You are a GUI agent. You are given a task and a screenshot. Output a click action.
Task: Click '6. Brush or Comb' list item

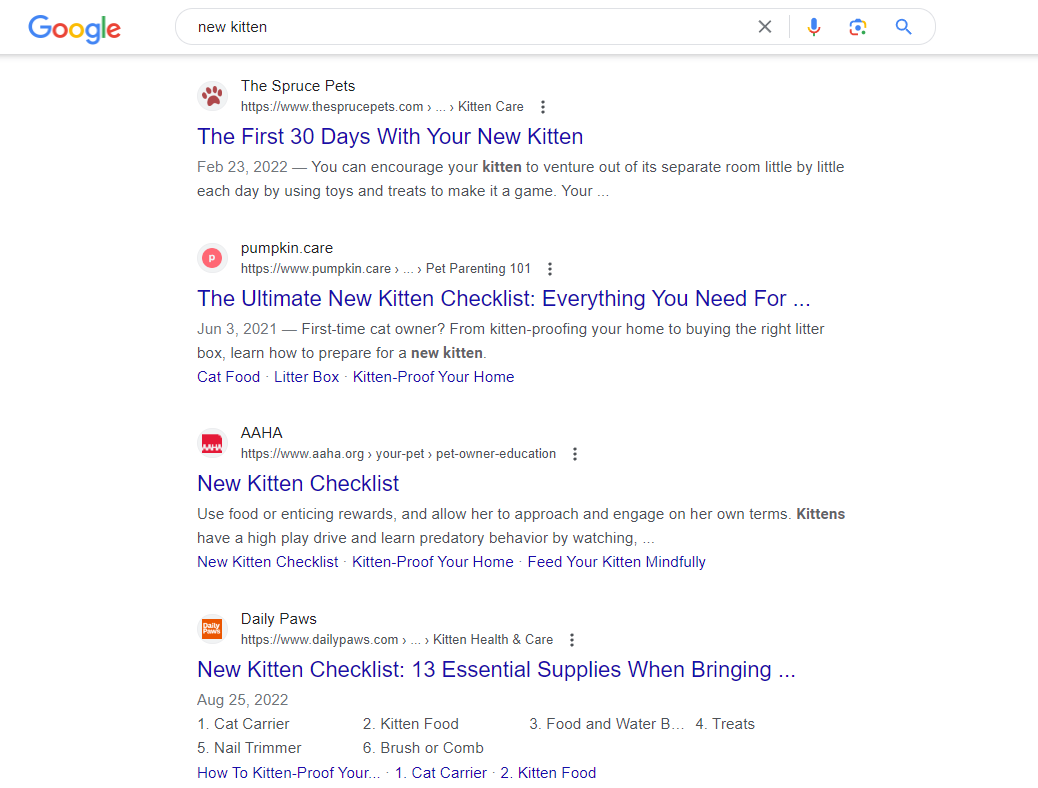(423, 748)
